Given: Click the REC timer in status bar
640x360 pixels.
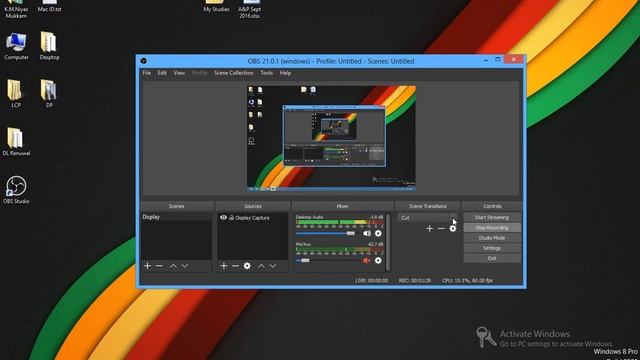Looking at the screenshot, I should 415,280.
